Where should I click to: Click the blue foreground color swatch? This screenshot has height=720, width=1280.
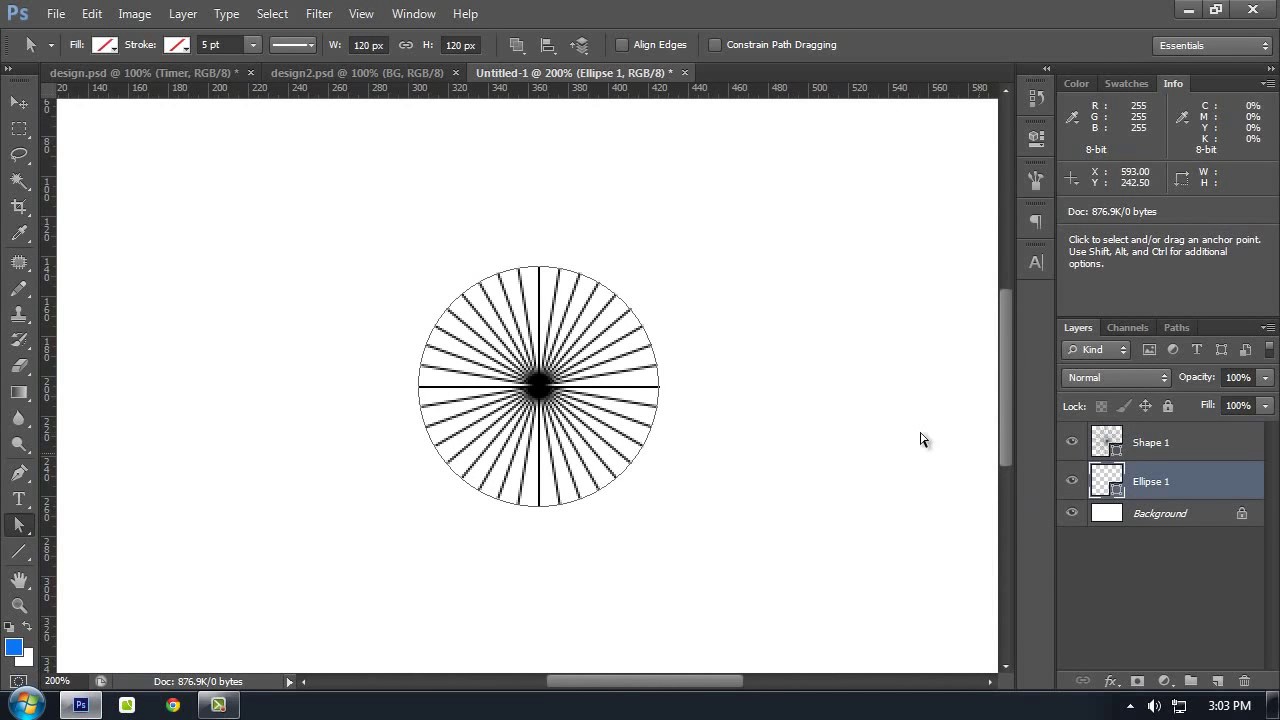(x=13, y=648)
